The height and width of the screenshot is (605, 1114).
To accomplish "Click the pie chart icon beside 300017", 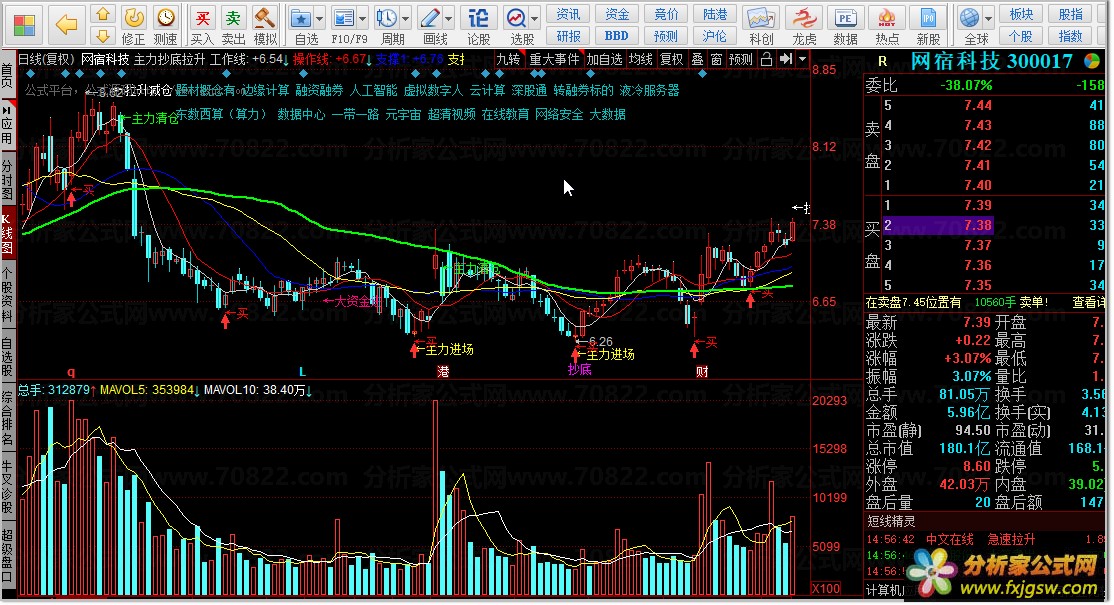I will (1091, 62).
